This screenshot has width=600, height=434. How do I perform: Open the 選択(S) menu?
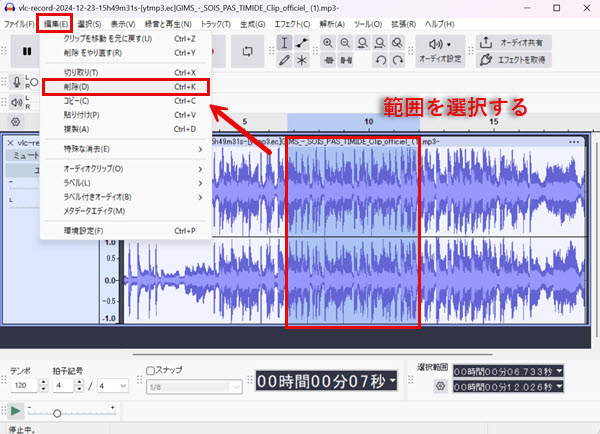(89, 24)
